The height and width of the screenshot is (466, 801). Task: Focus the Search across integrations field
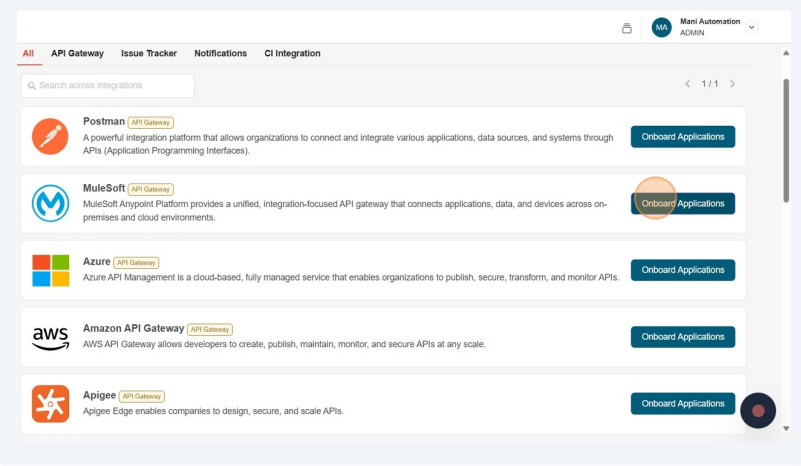click(108, 86)
